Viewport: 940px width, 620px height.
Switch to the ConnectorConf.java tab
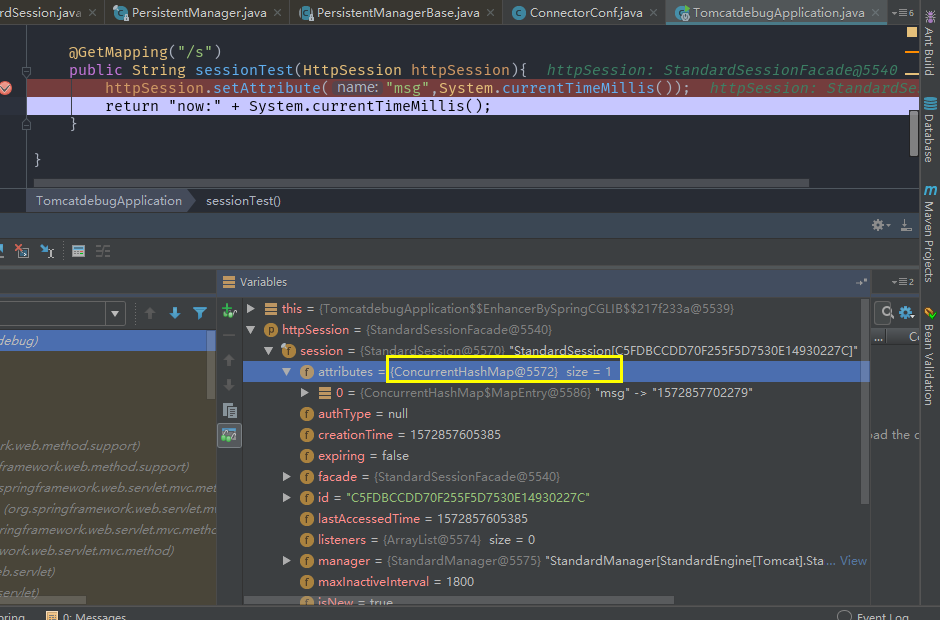[585, 13]
